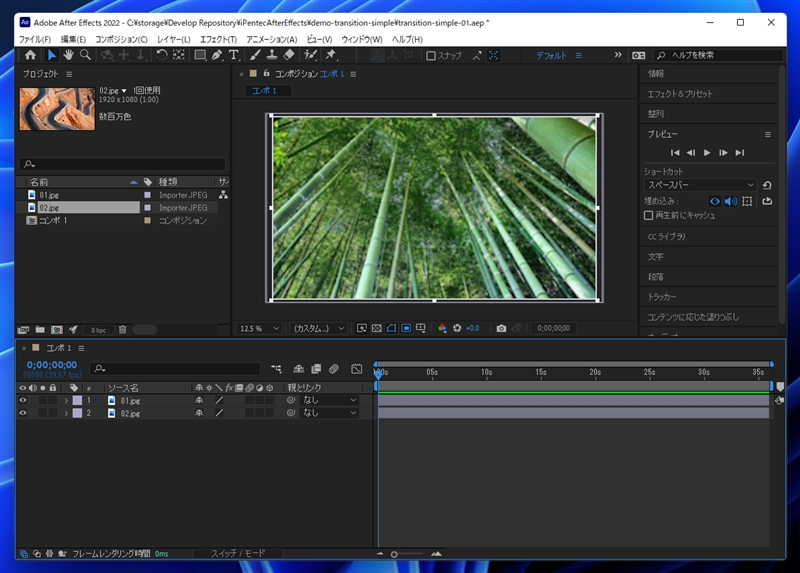
Task: Select the デフォルト workspace
Action: point(551,56)
